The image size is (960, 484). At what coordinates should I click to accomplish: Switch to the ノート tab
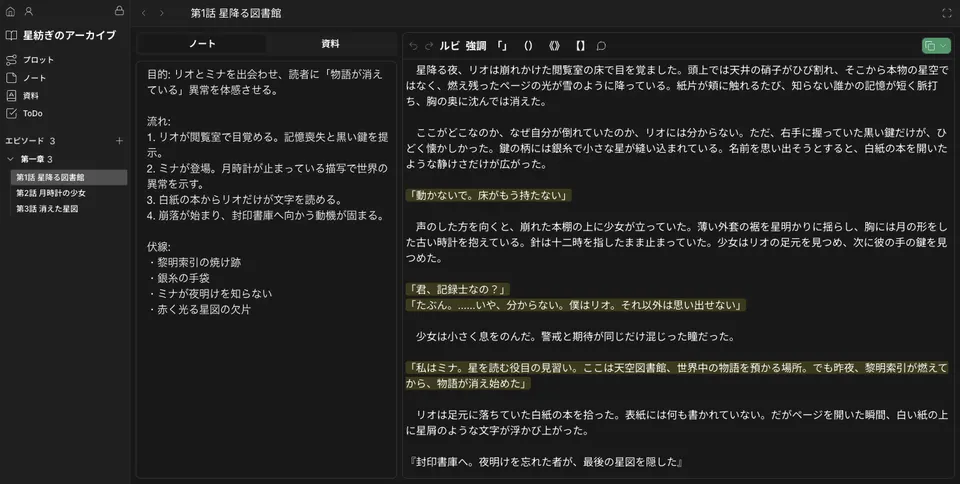202,43
